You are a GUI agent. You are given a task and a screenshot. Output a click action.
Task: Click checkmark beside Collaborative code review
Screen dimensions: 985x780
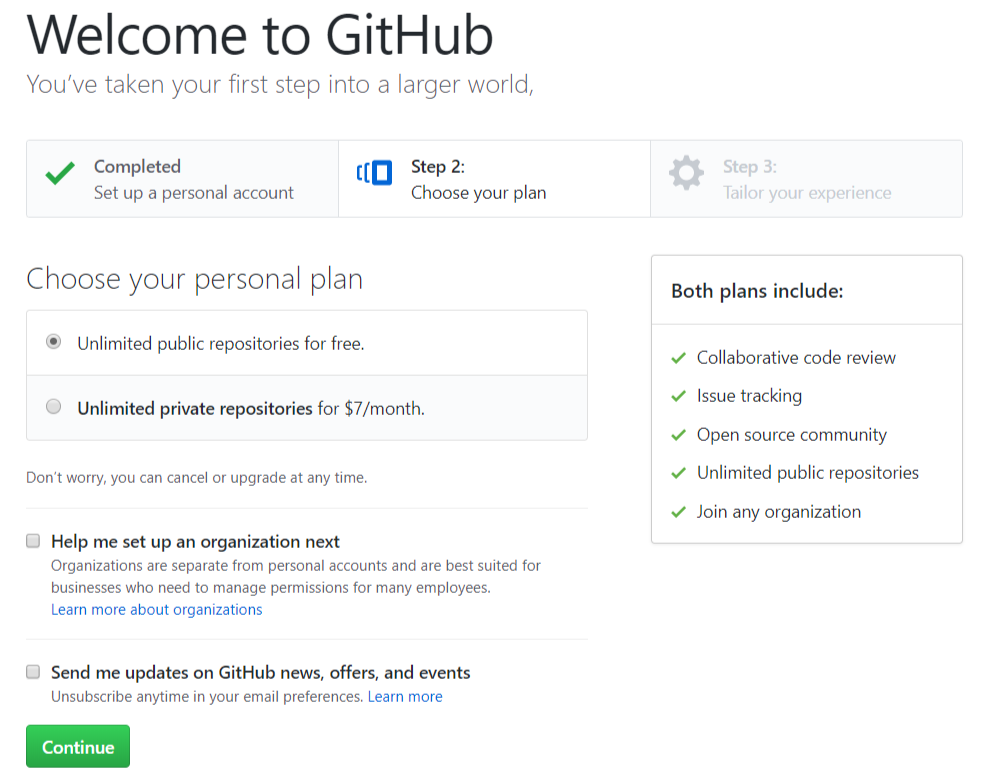pos(678,358)
